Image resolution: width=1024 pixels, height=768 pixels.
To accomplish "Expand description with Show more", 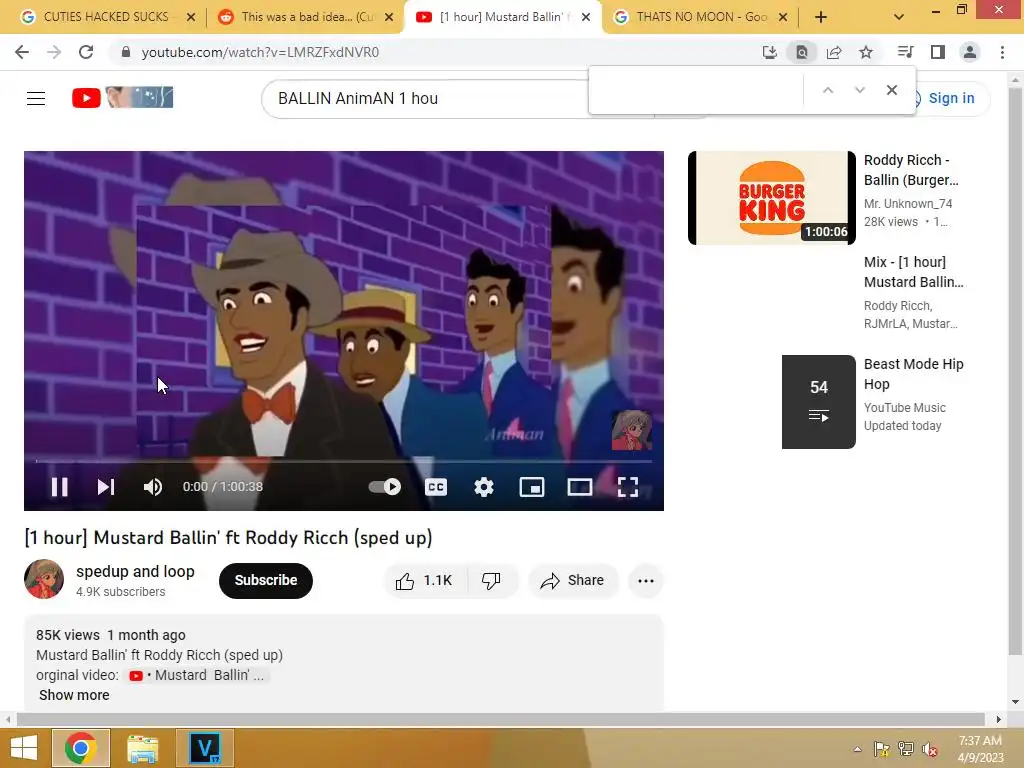I will pyautogui.click(x=74, y=695).
